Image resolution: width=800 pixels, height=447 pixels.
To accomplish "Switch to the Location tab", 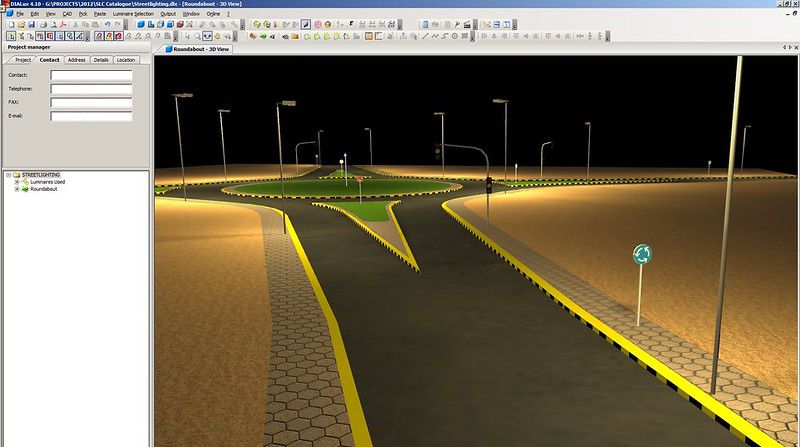I will [125, 60].
